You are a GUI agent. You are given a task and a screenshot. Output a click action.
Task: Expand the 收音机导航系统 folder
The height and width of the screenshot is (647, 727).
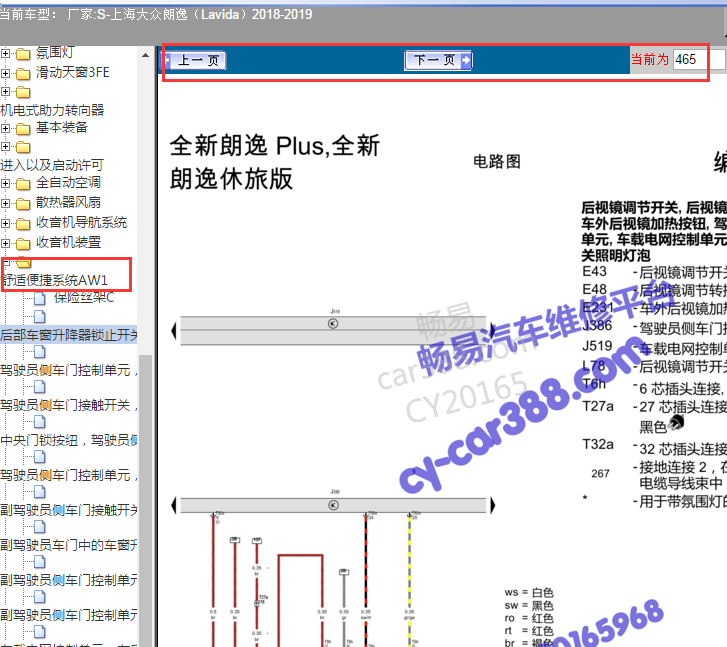5,223
